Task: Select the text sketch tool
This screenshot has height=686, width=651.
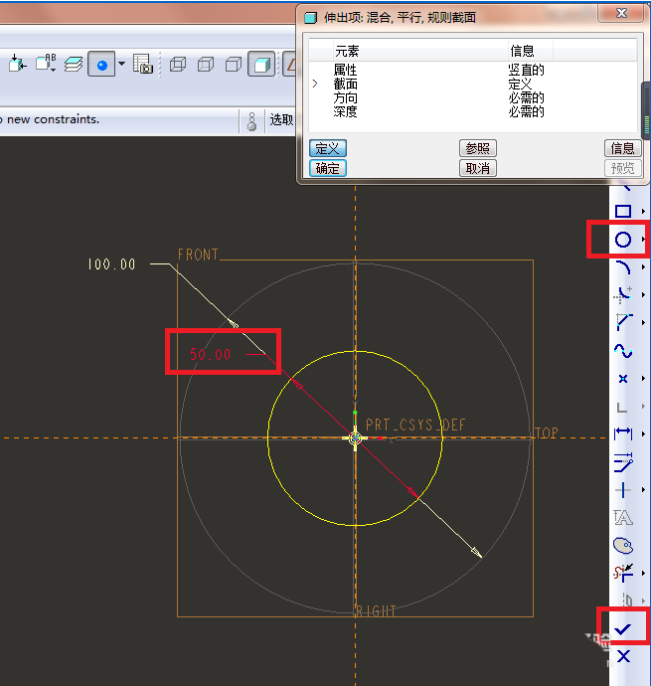Action: tap(622, 518)
